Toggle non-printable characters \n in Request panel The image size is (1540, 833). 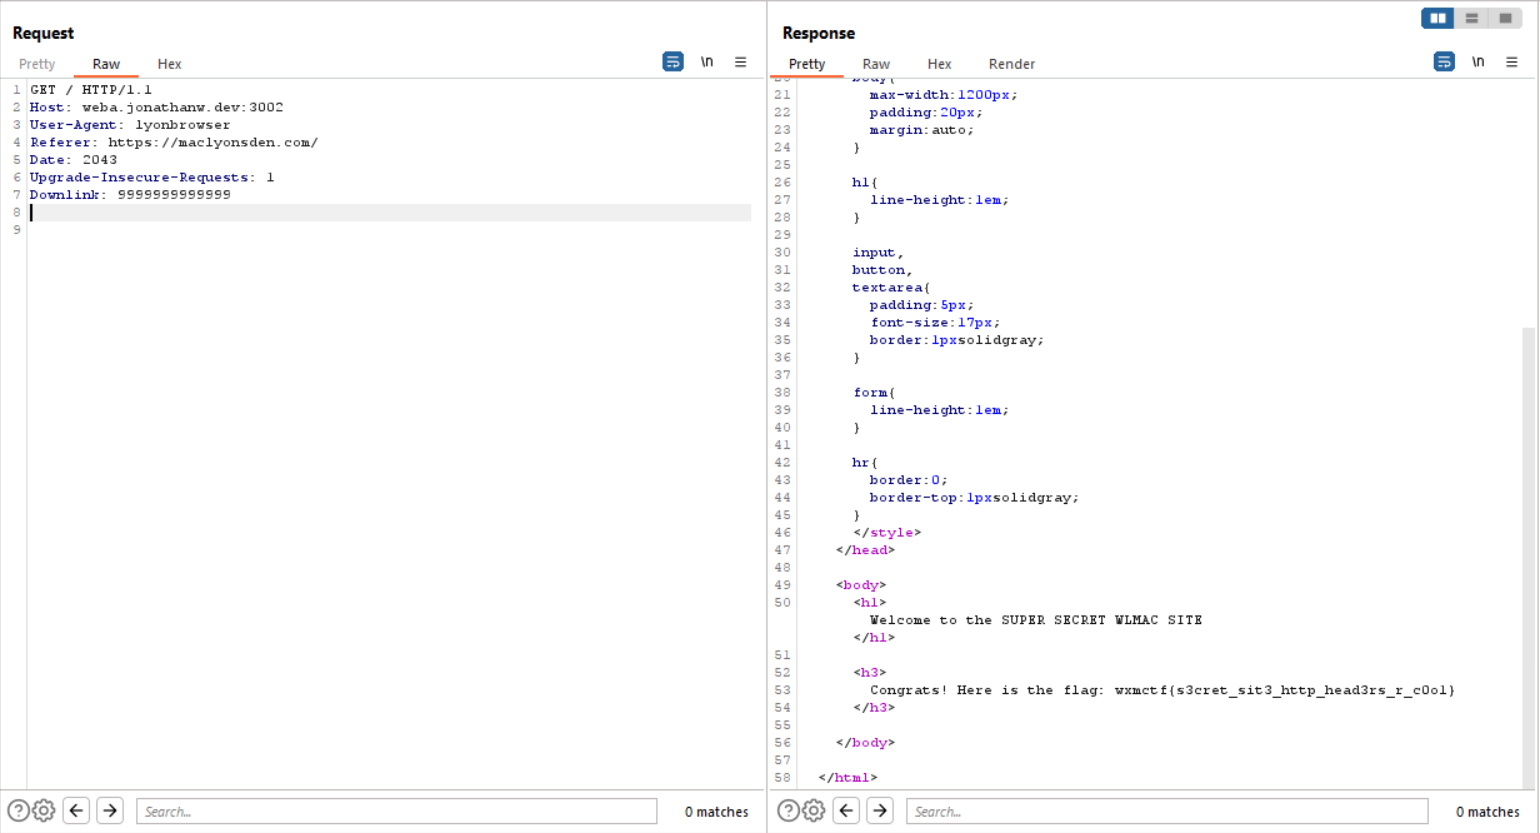[x=707, y=62]
